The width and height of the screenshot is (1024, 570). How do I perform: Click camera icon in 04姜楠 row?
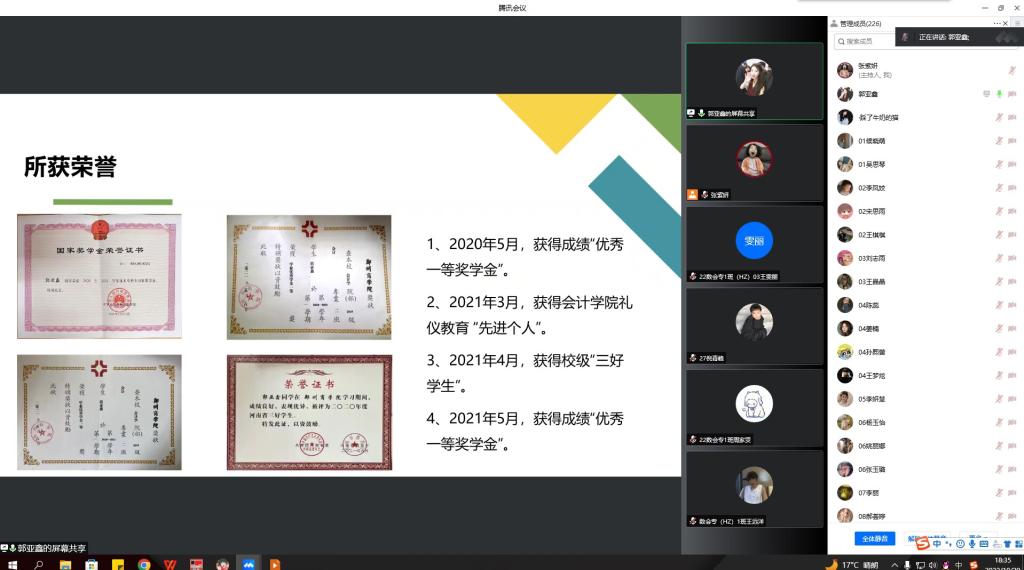[x=1012, y=329]
